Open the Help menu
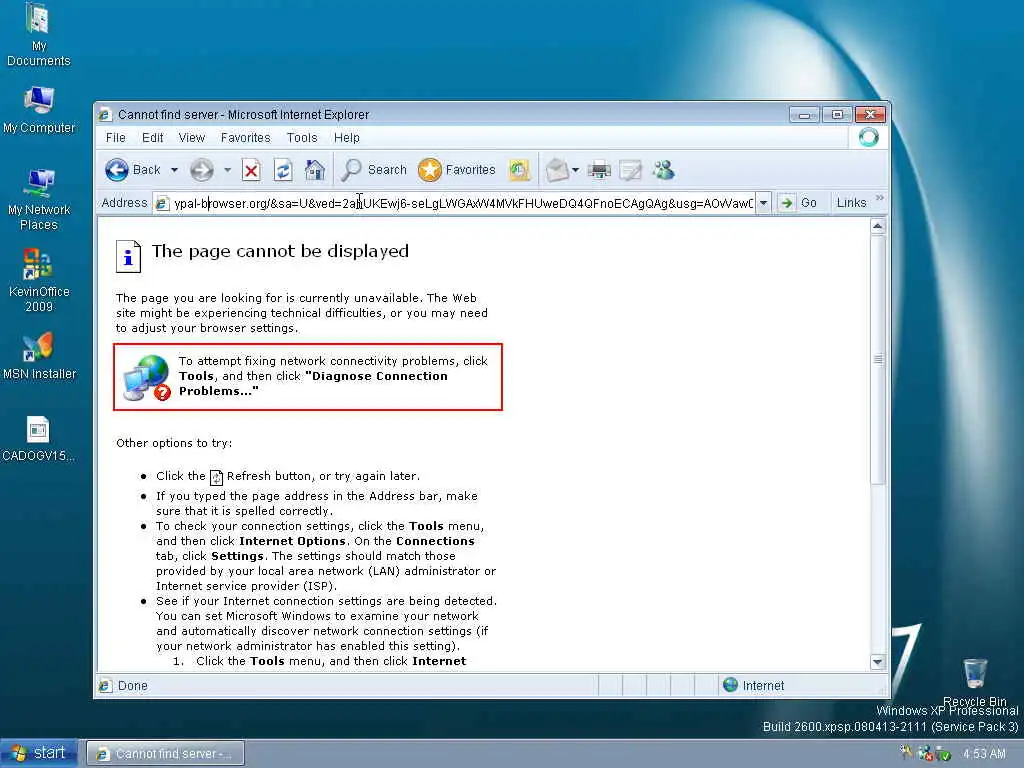This screenshot has height=768, width=1024. coord(347,138)
